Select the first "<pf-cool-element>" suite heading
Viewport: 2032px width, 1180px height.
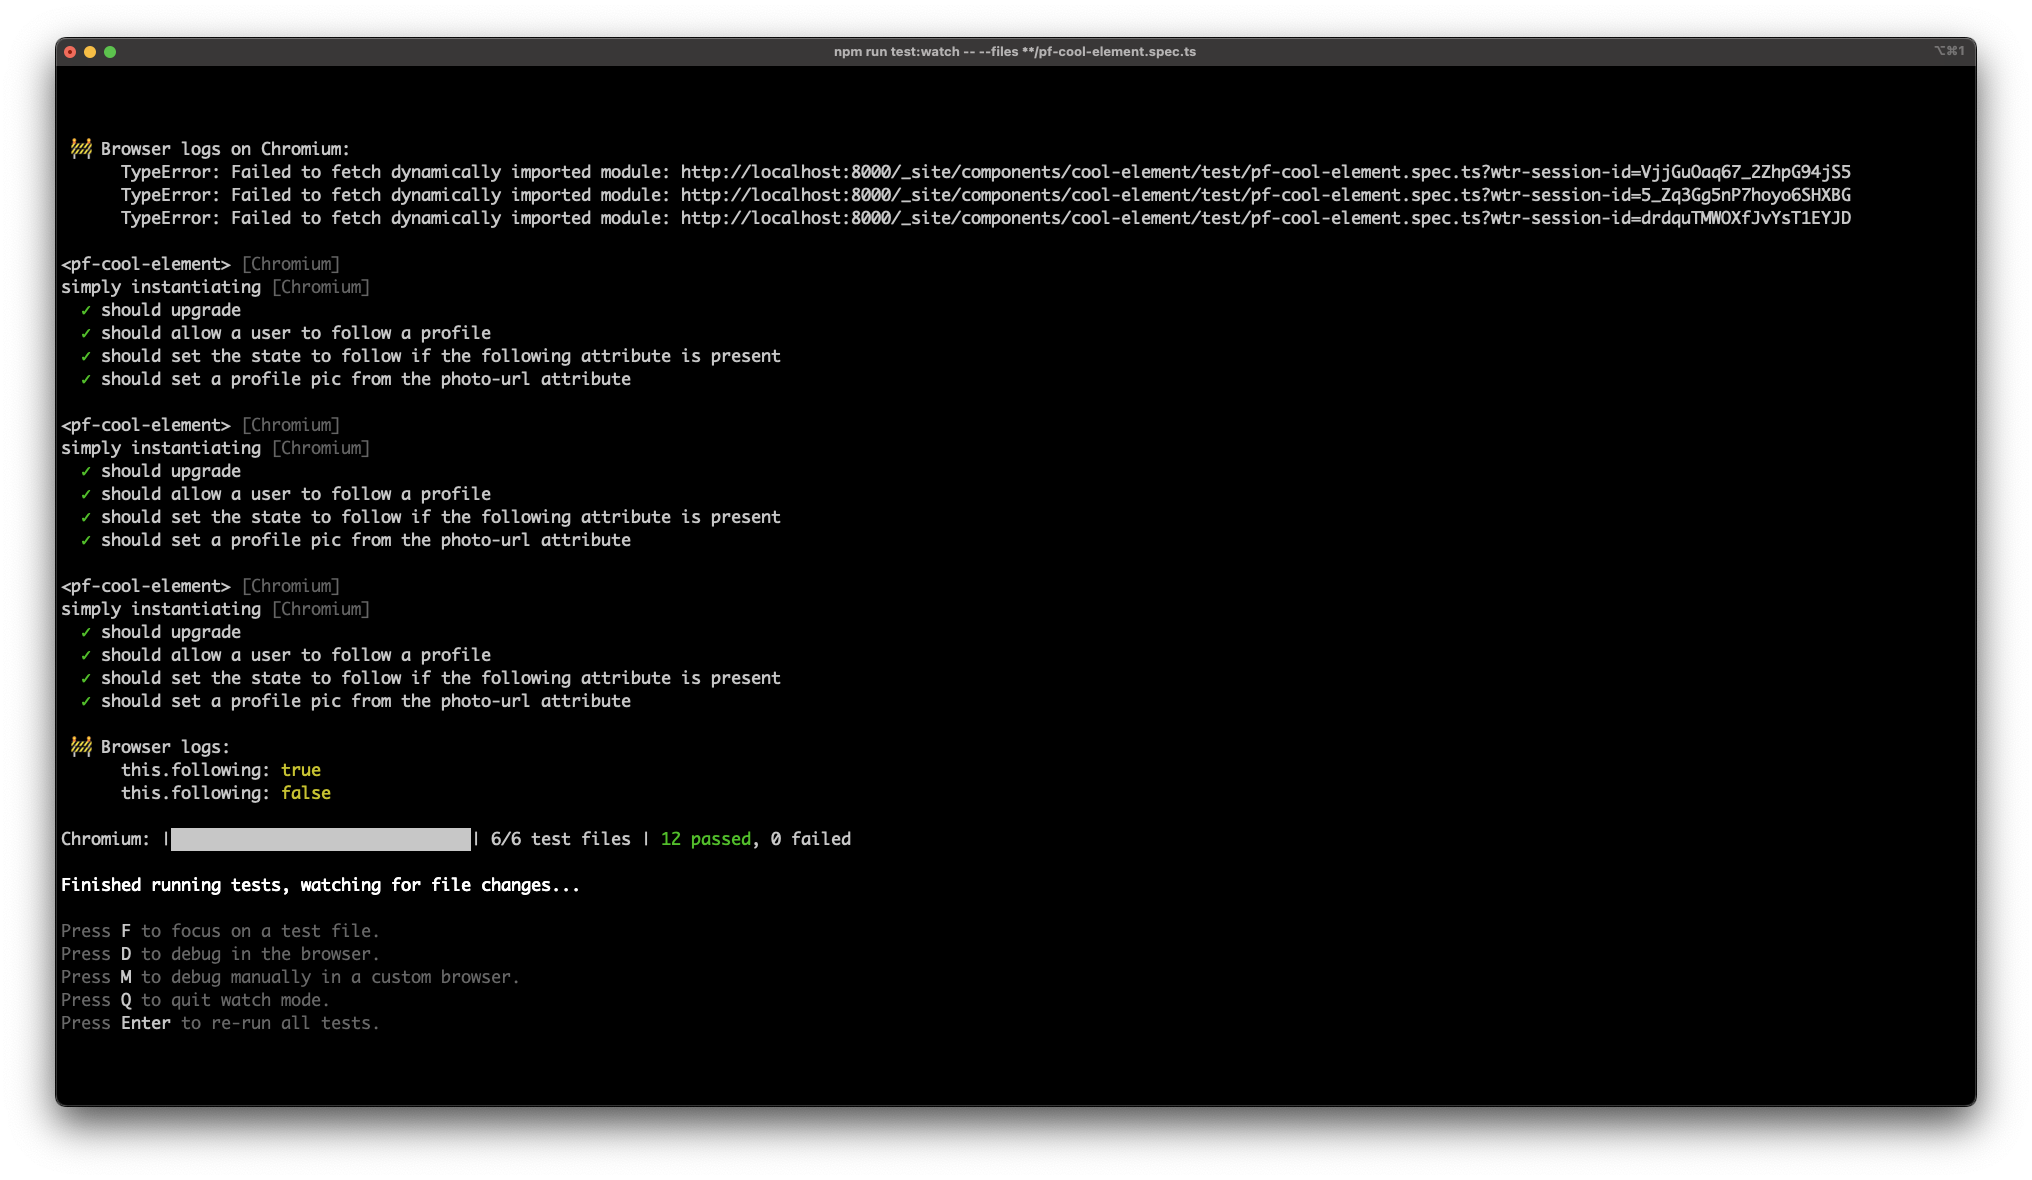pos(146,264)
